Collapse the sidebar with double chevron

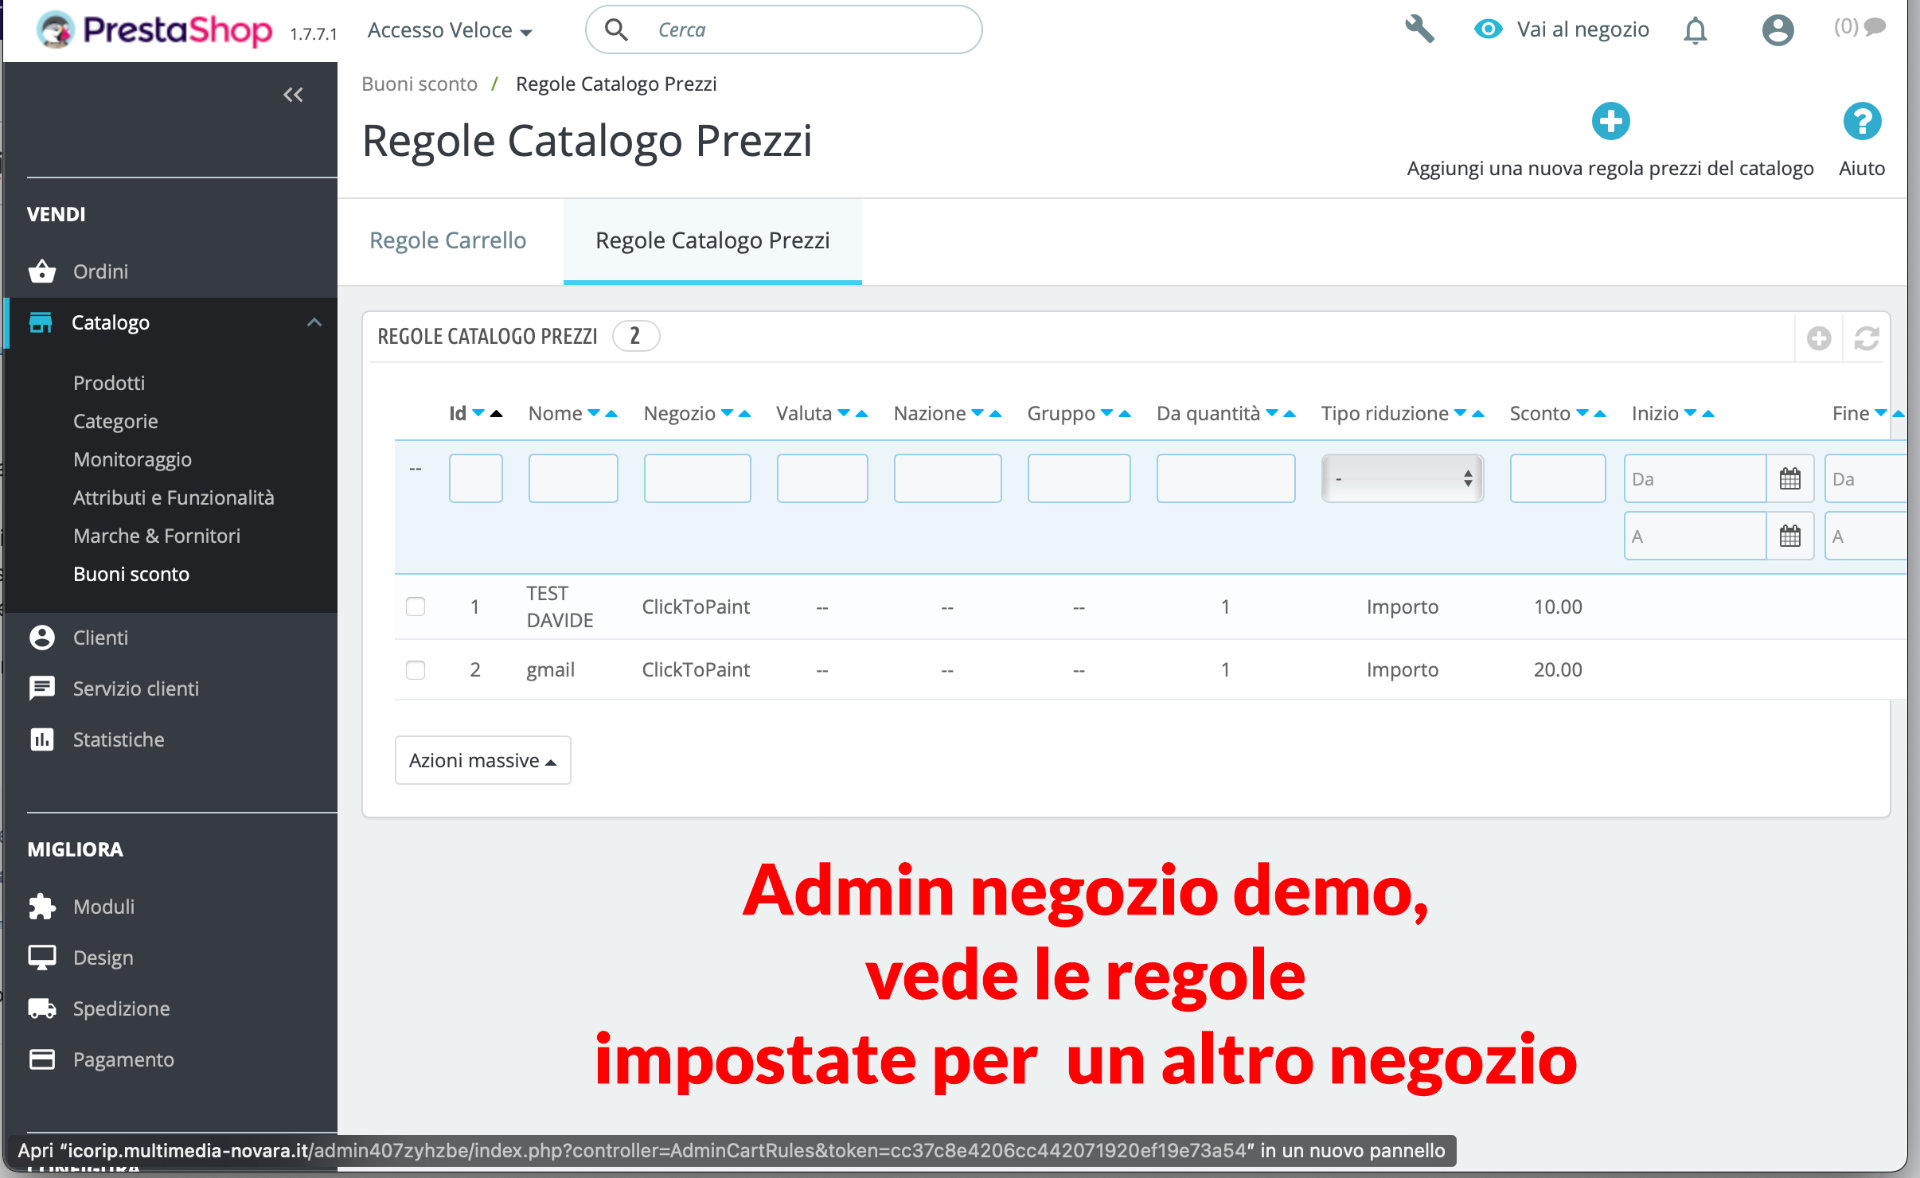click(x=293, y=95)
